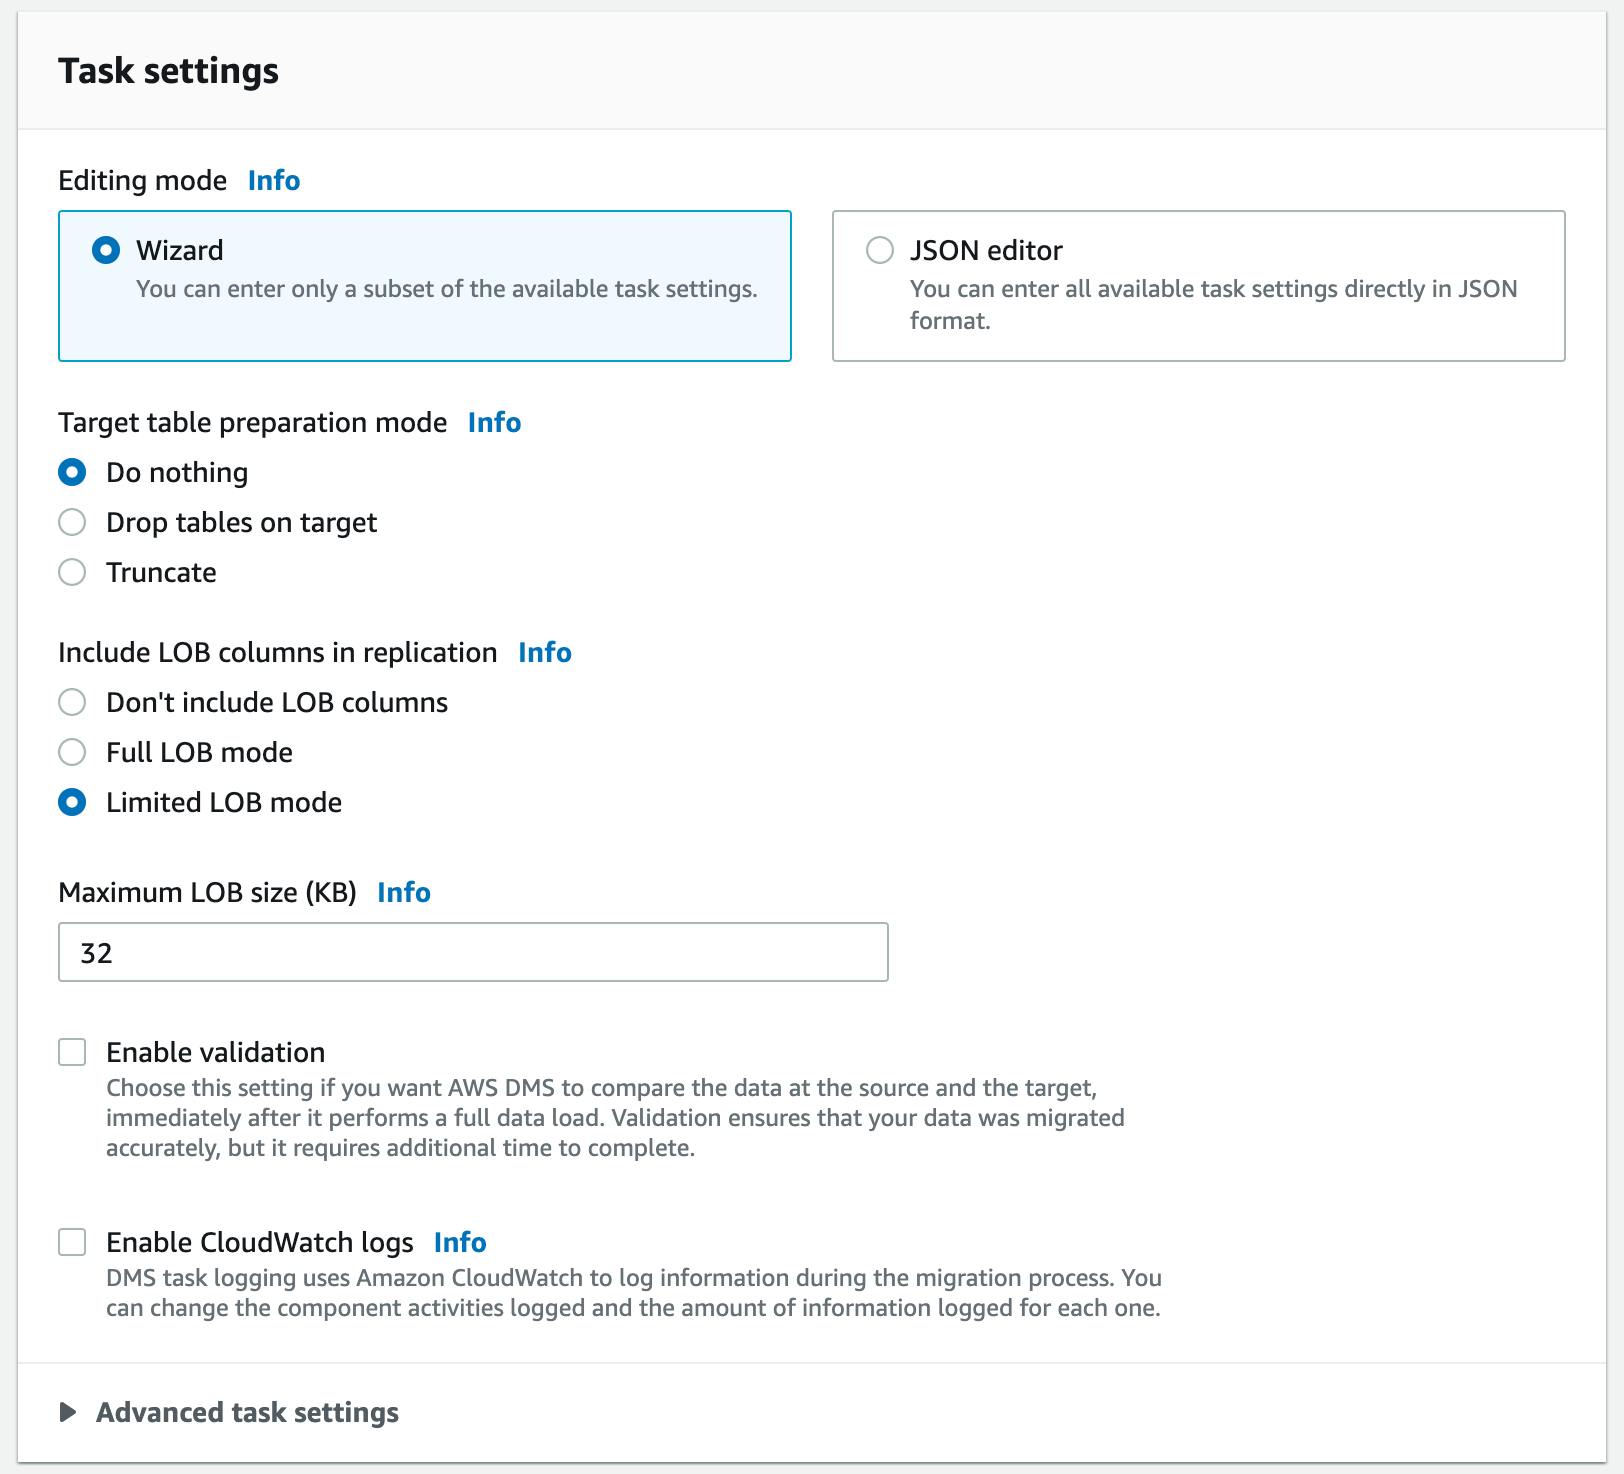This screenshot has height=1474, width=1624.
Task: Select Limited LOB mode
Action: (x=72, y=802)
